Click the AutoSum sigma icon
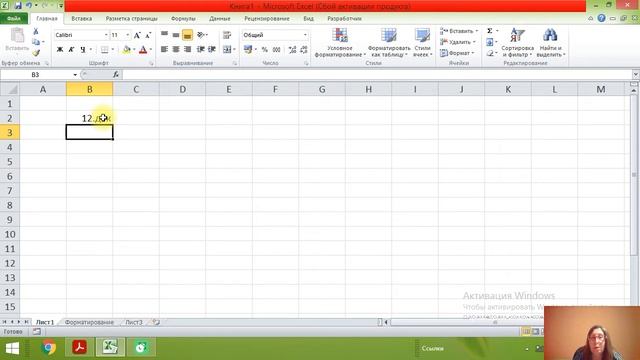 coord(490,31)
